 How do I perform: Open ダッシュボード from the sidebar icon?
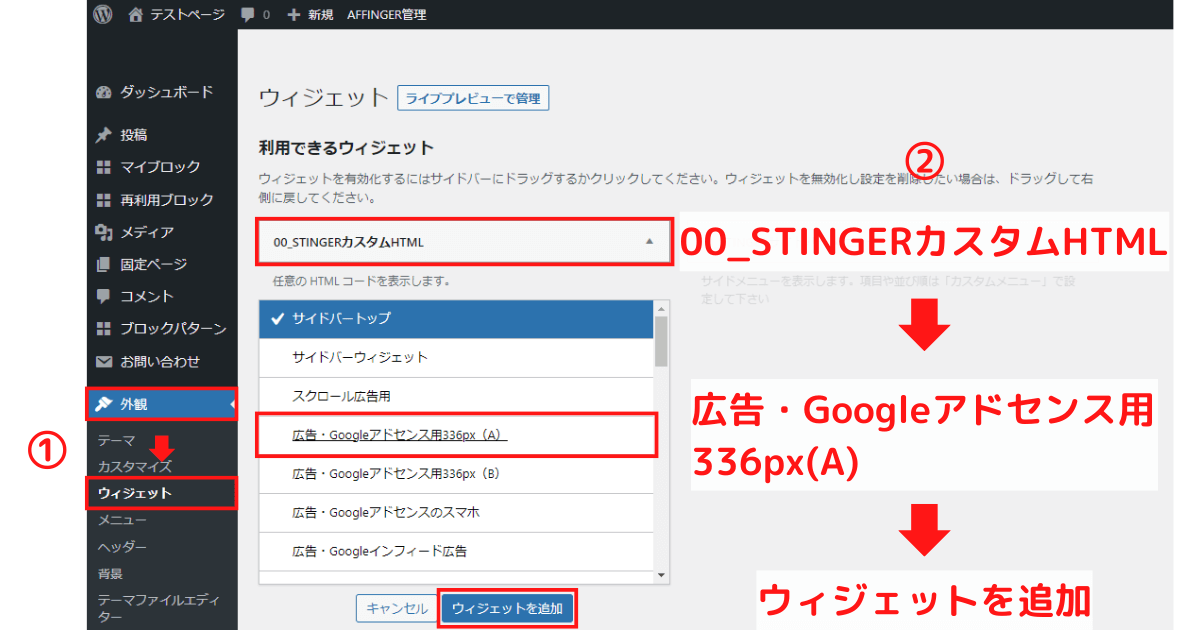105,92
